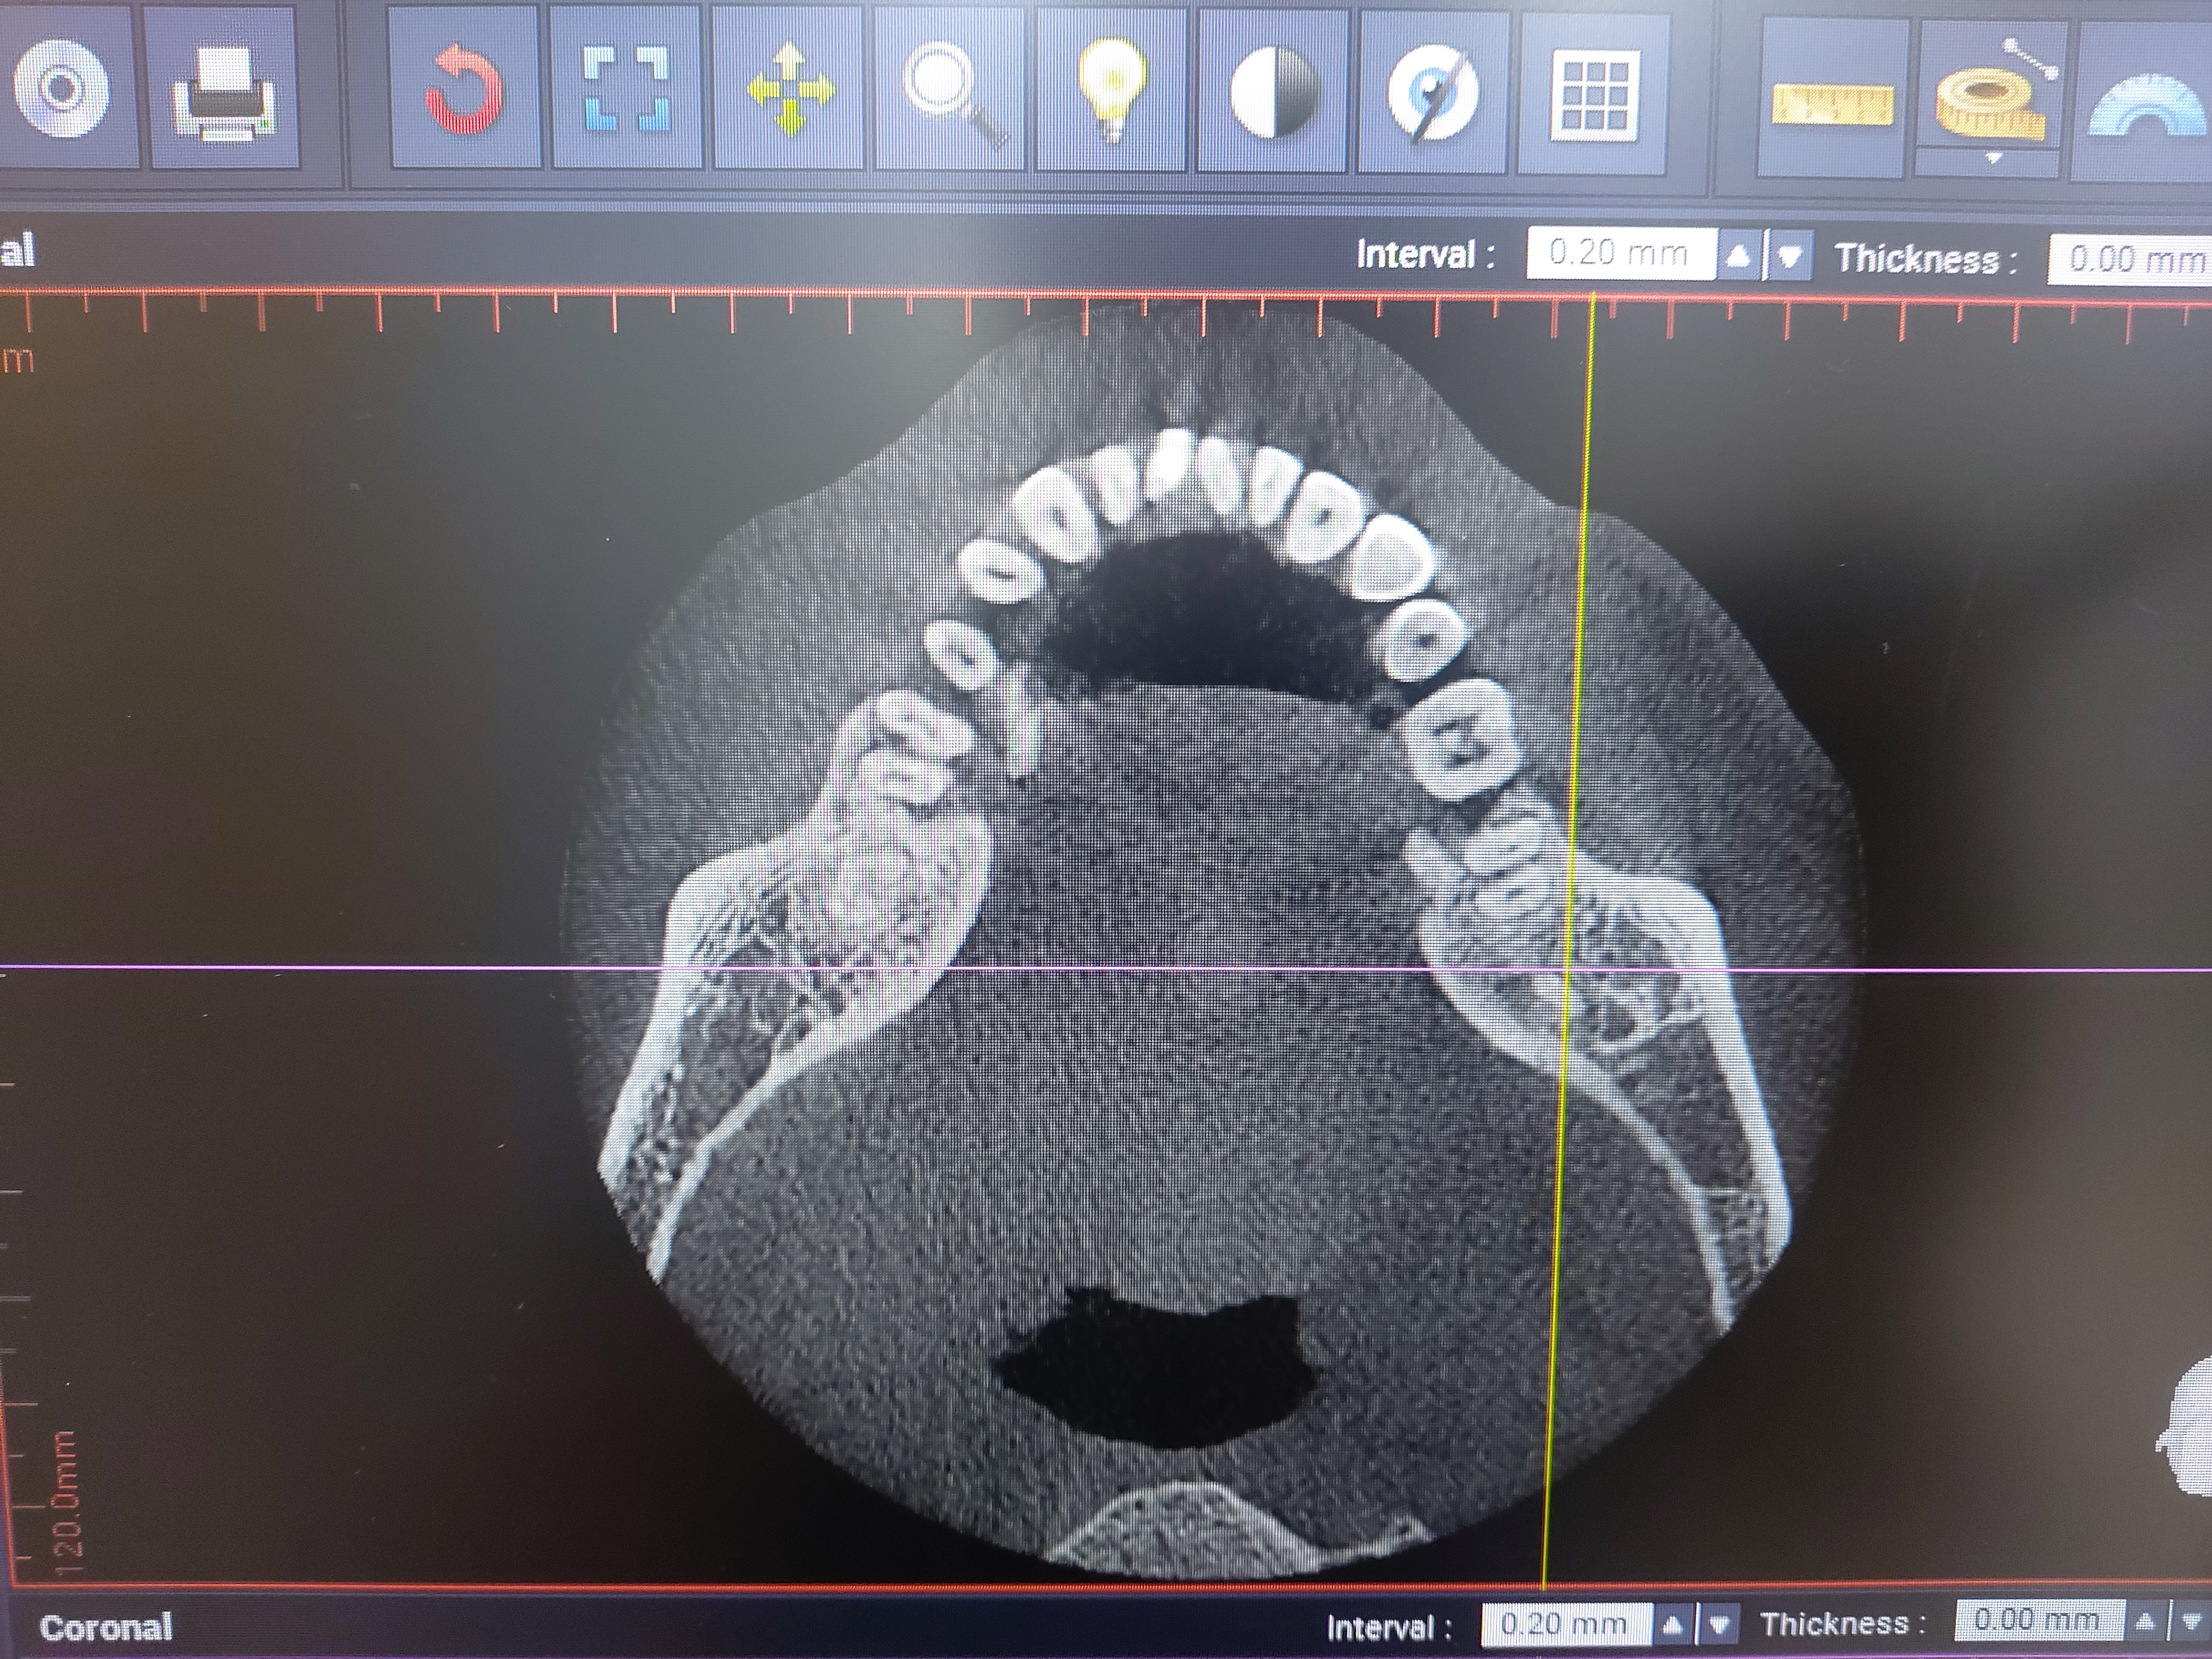Viewport: 2212px width, 1659px height.
Task: Click the axial Interval 0.20 mm field
Action: [x=1621, y=254]
